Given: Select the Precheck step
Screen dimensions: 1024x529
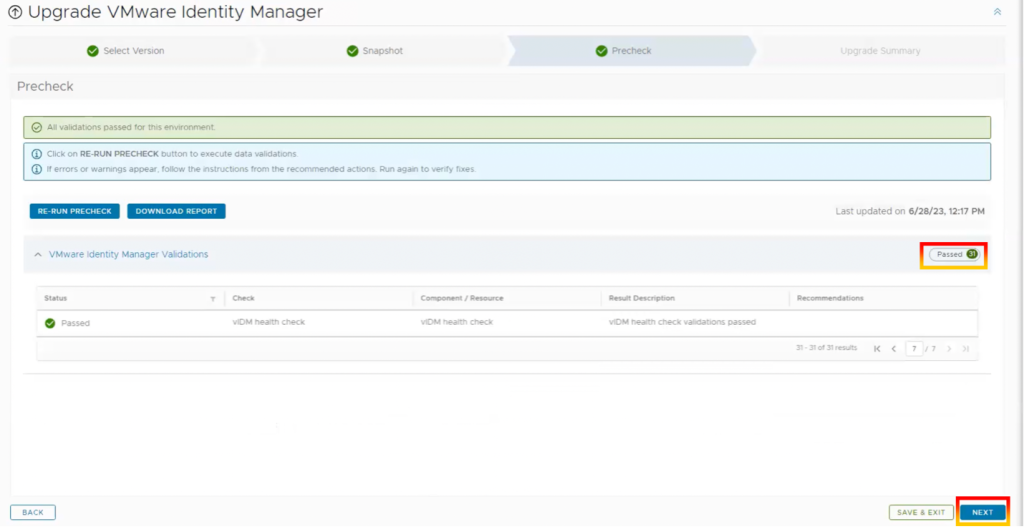Looking at the screenshot, I should [631, 51].
